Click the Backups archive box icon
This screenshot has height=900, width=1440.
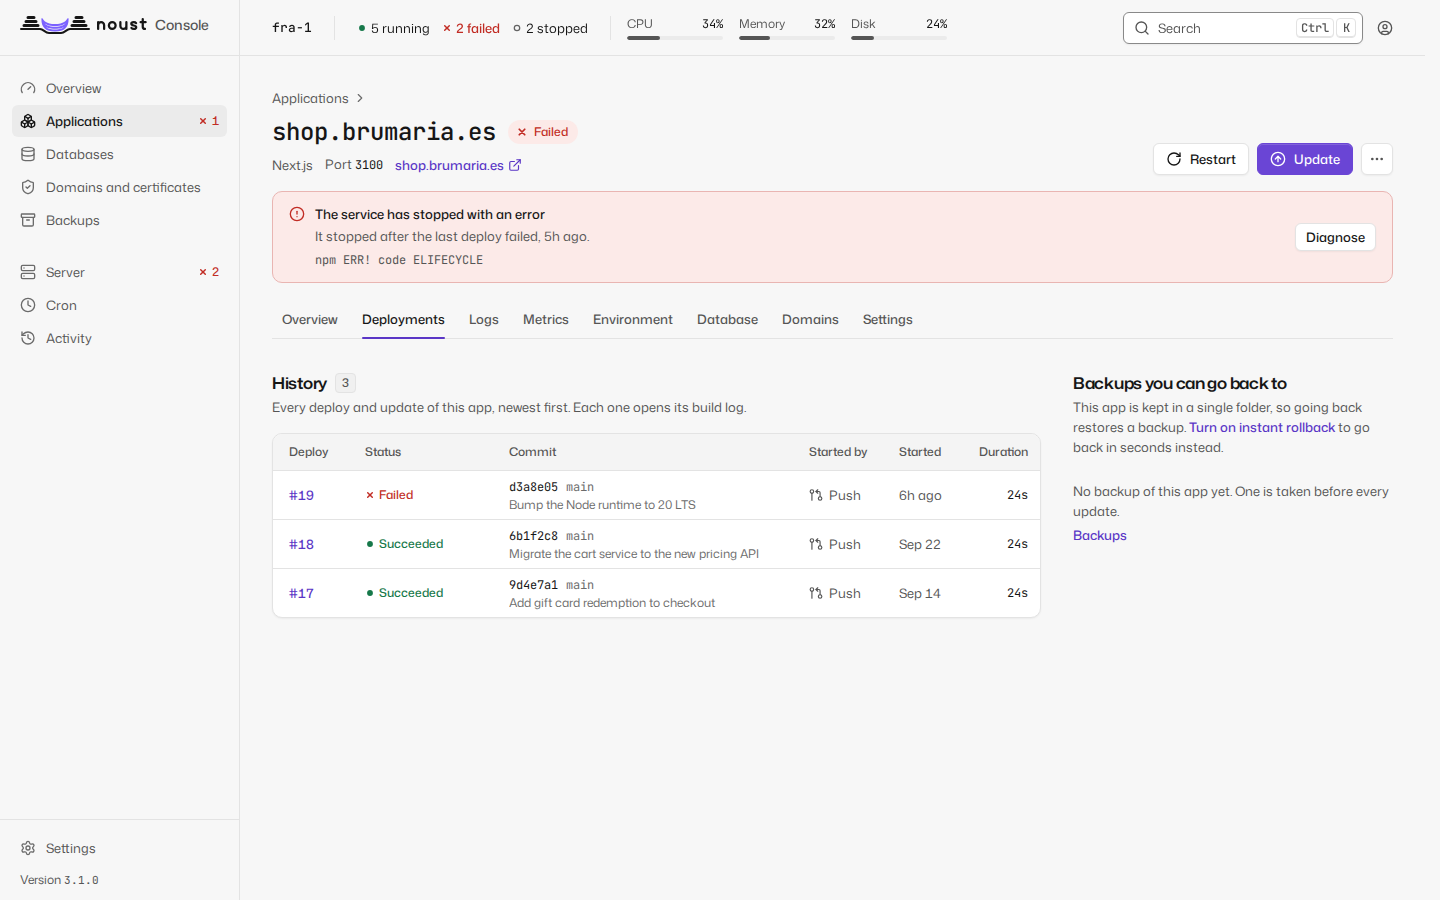pyautogui.click(x=28, y=220)
